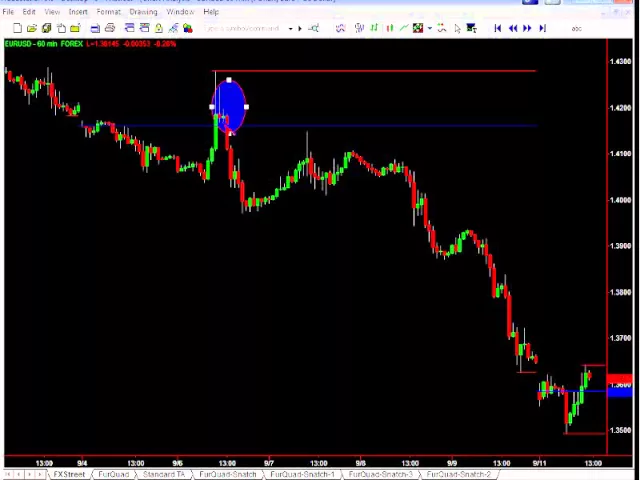Screen dimensions: 640x480
Task: Click the red current price marker
Action: 620,380
